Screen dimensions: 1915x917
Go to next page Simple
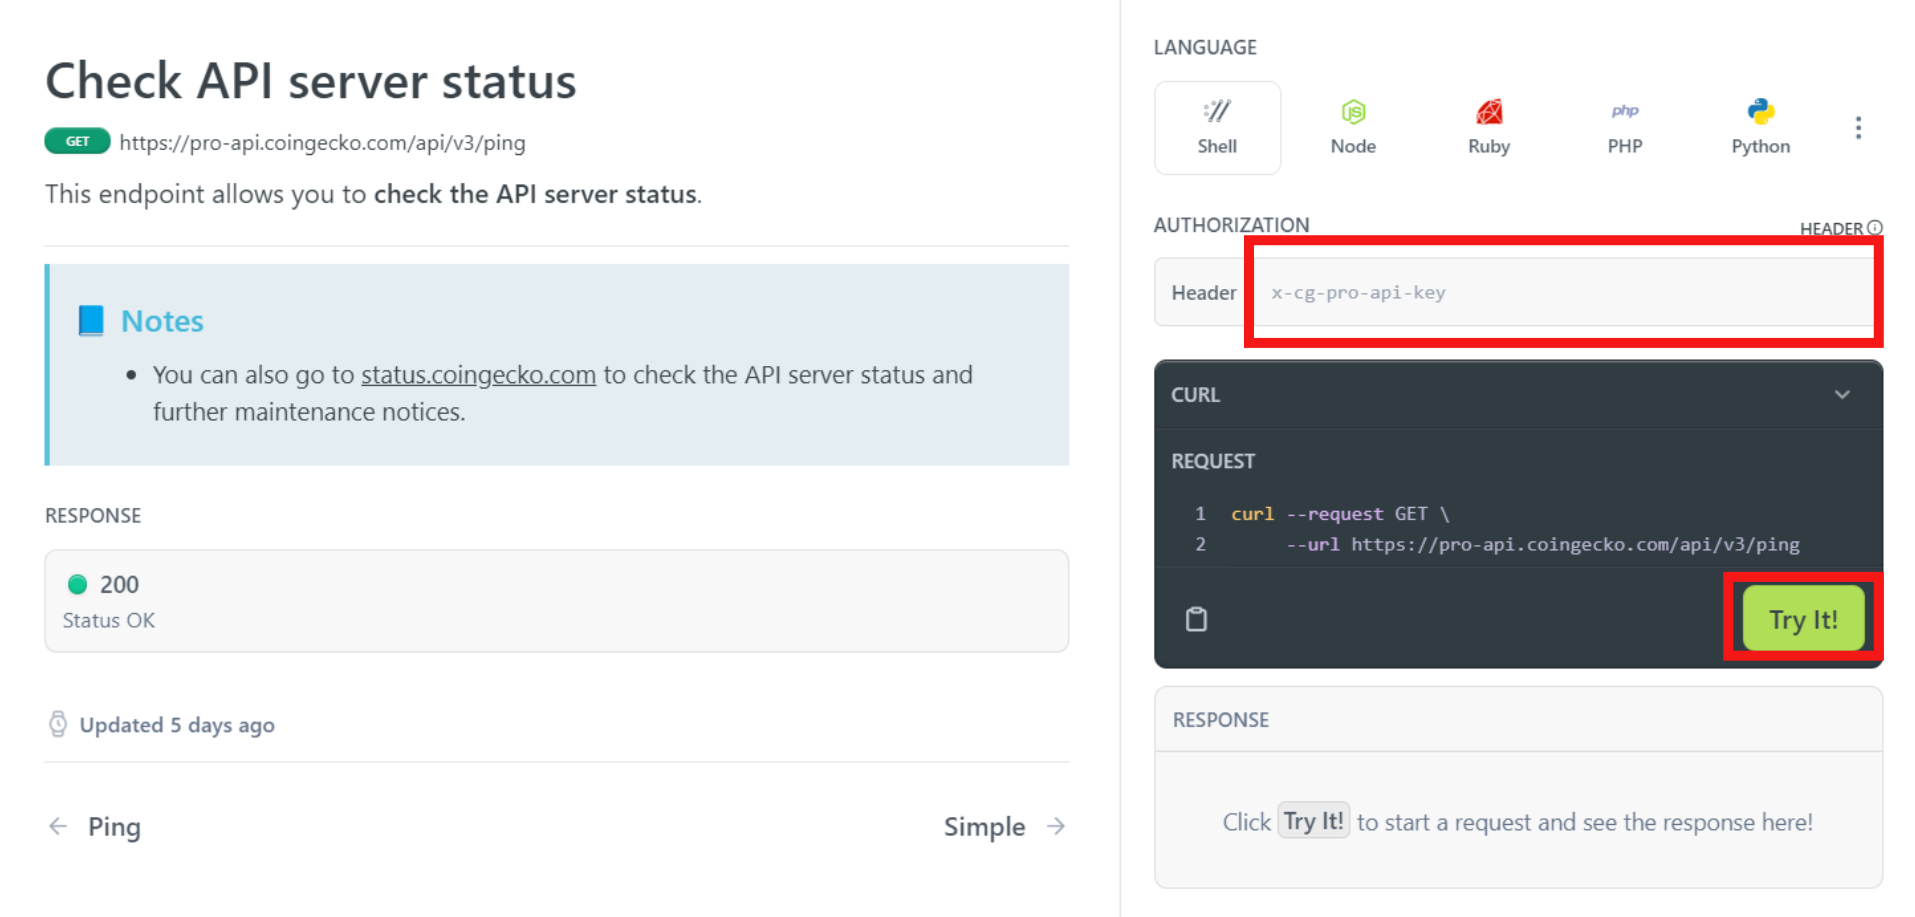coord(1005,827)
